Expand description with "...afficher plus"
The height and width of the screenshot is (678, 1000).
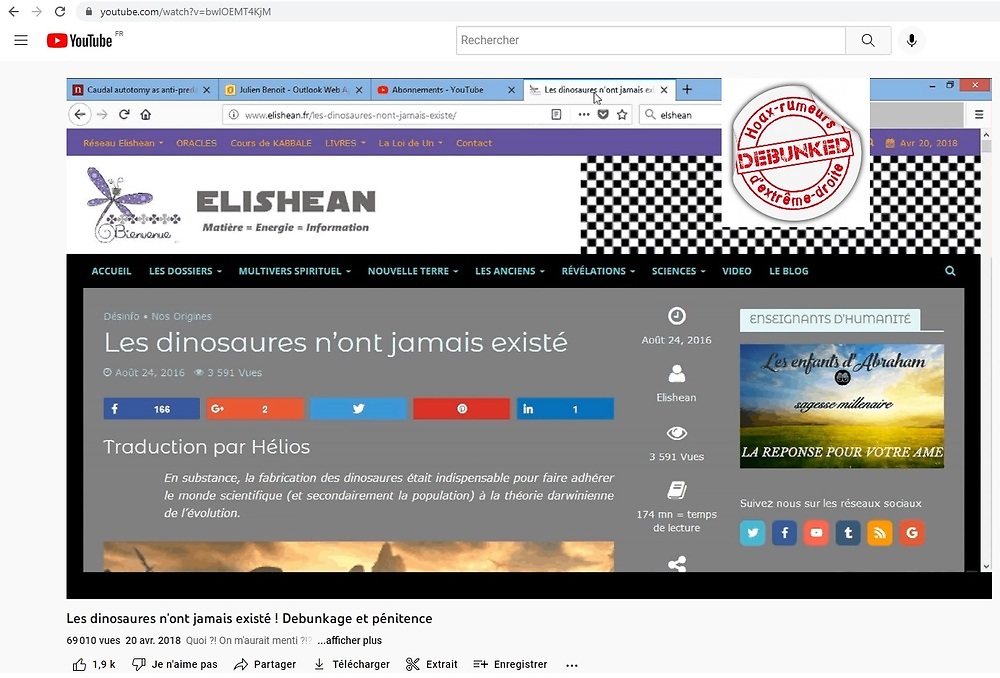click(x=349, y=640)
